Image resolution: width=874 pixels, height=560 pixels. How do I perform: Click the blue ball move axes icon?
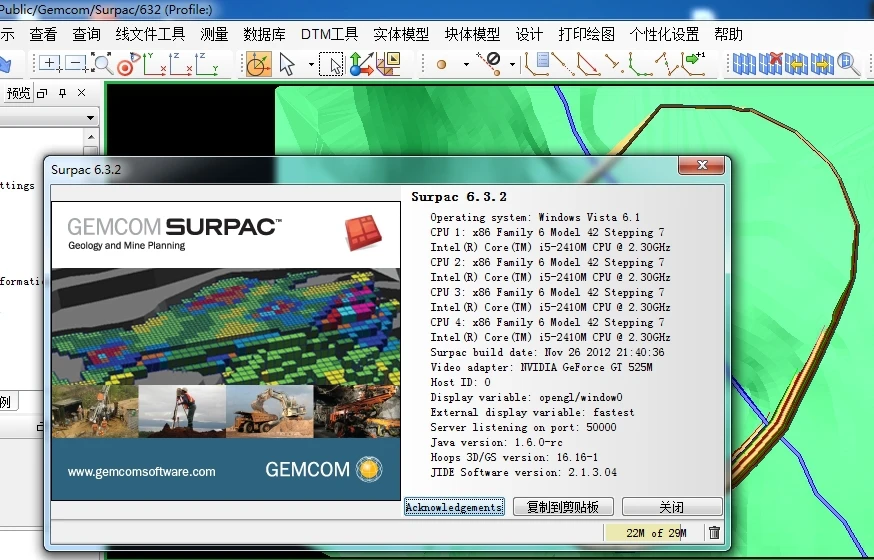(361, 64)
